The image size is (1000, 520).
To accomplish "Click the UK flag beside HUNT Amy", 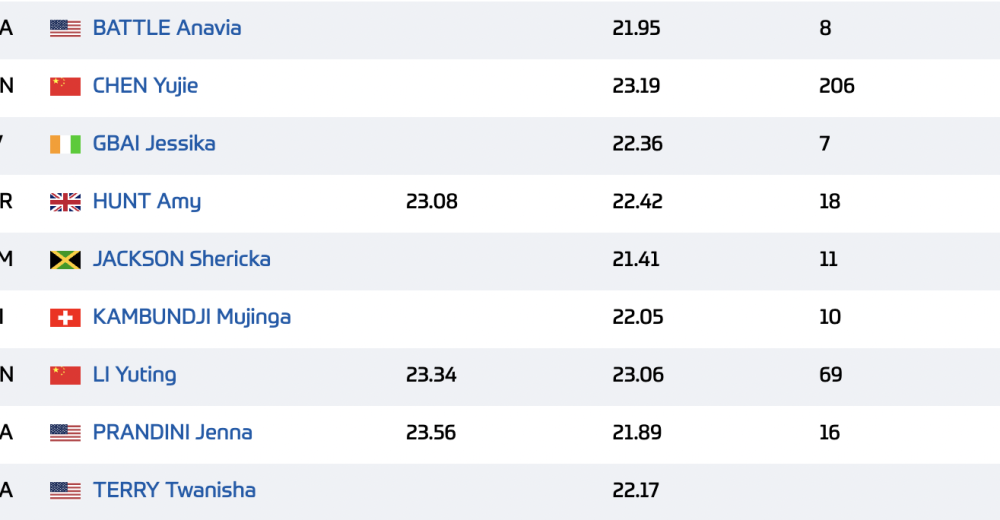I will click(x=66, y=202).
